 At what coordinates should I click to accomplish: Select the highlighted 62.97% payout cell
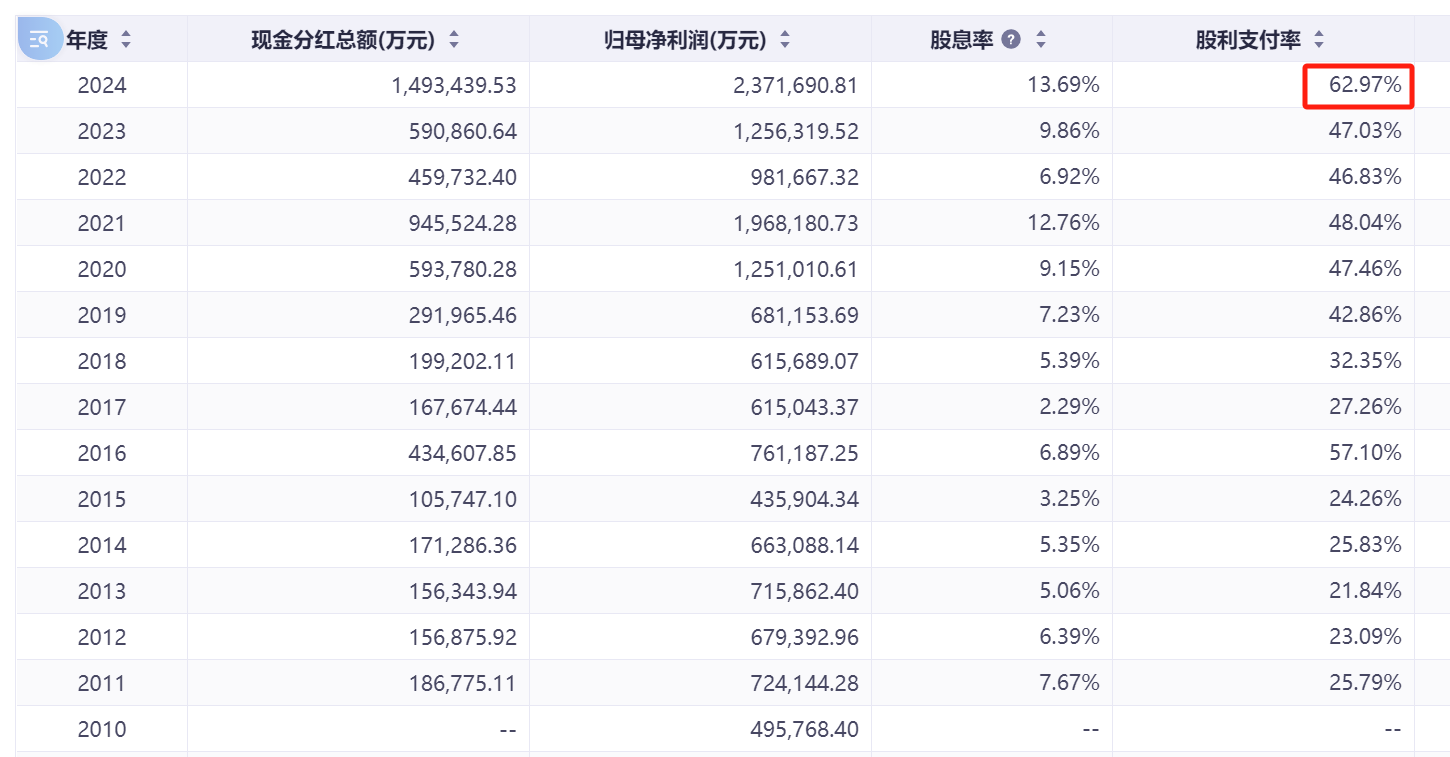tap(1359, 85)
